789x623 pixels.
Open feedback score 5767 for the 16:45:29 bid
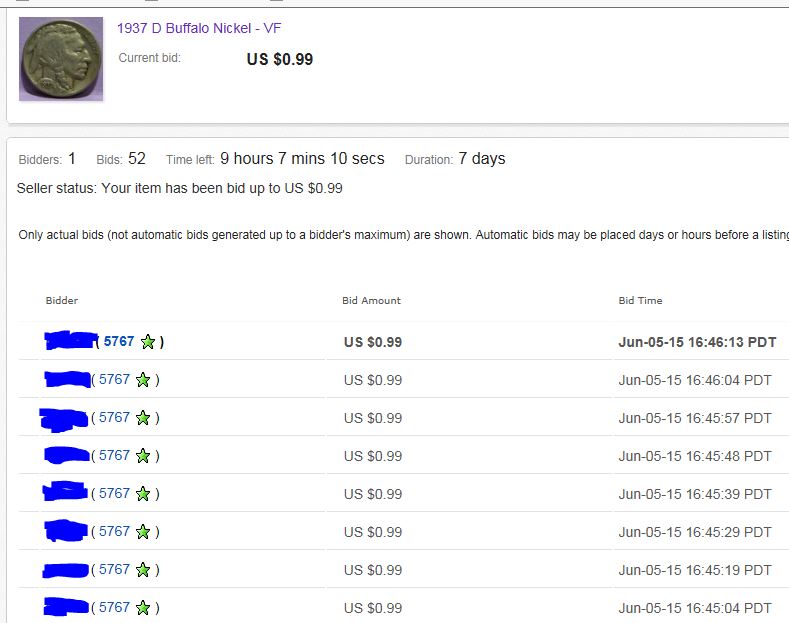click(114, 531)
